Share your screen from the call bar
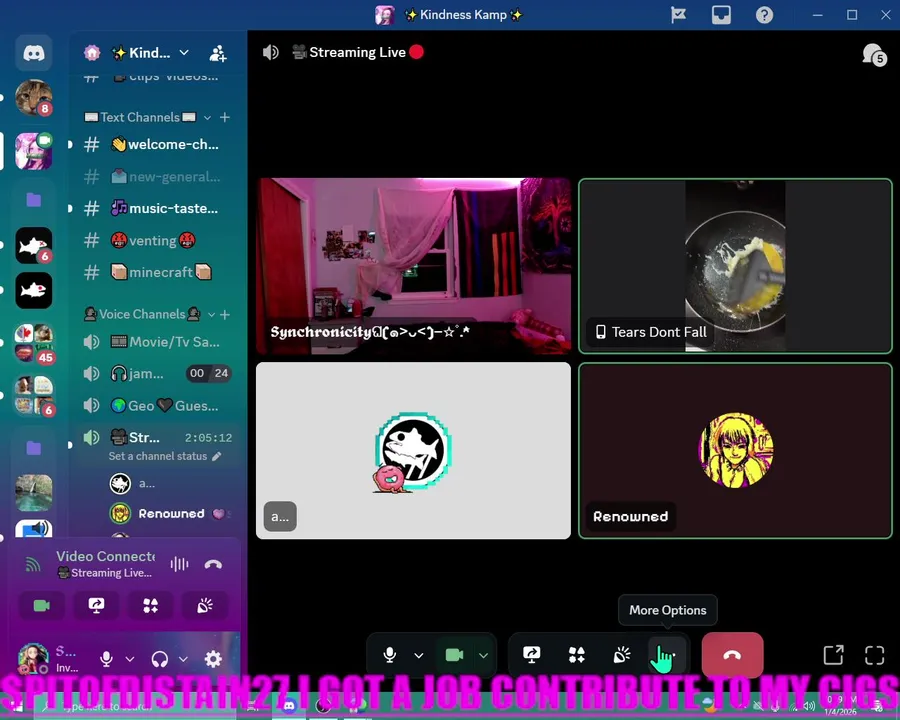Screen dimensions: 900x720 (532, 655)
